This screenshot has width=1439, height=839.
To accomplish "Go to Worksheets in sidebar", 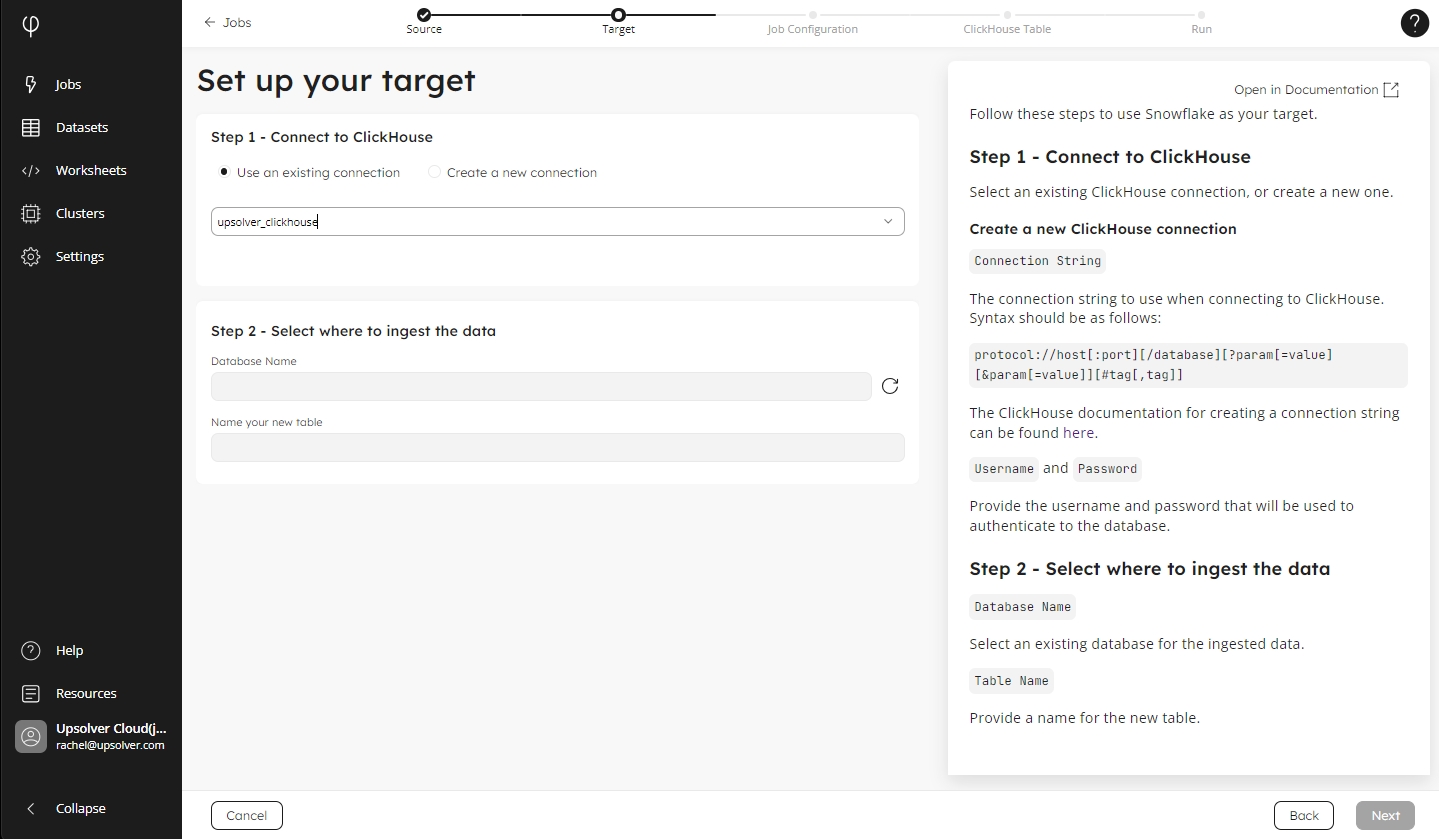I will [90, 171].
